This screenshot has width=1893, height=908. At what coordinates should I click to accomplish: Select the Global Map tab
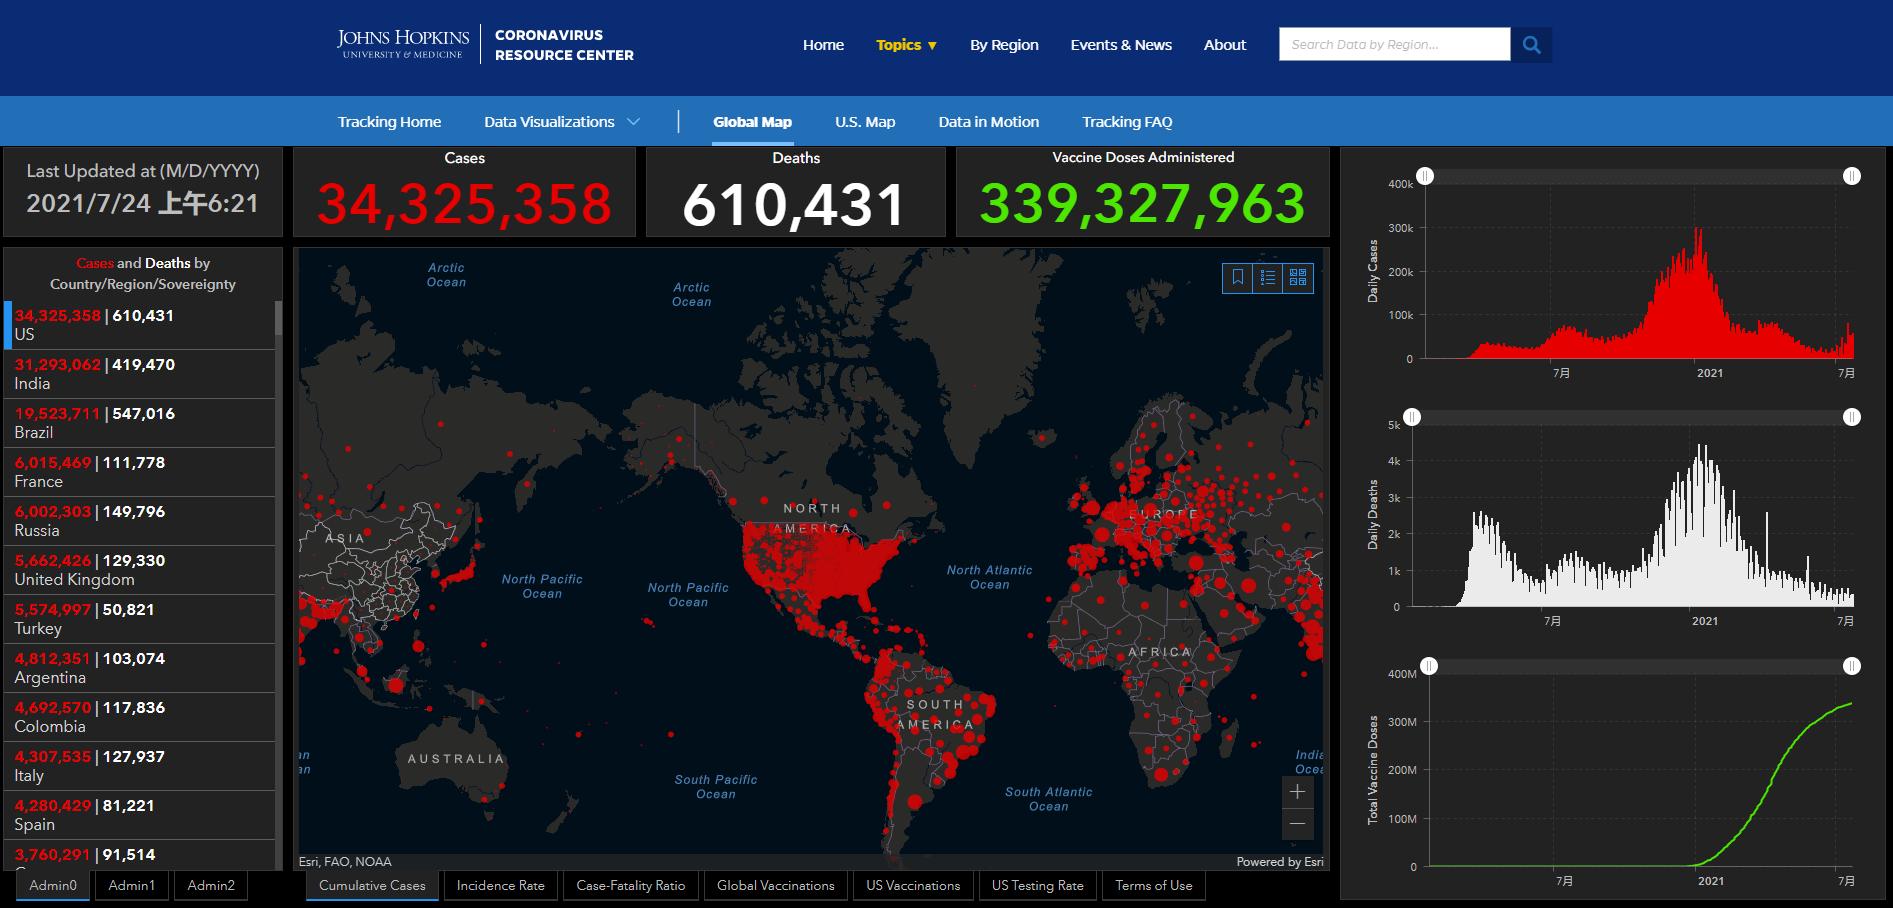752,122
